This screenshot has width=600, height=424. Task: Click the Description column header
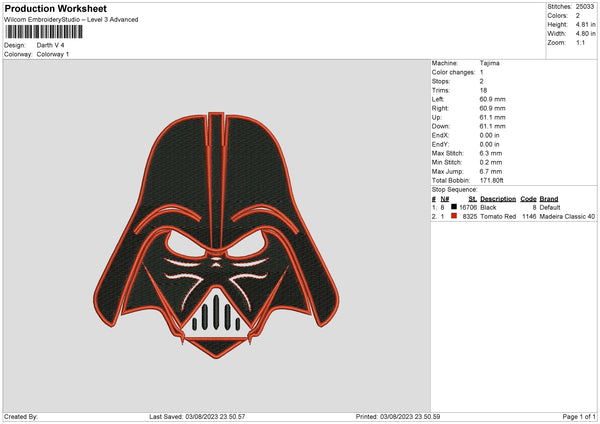(x=498, y=199)
